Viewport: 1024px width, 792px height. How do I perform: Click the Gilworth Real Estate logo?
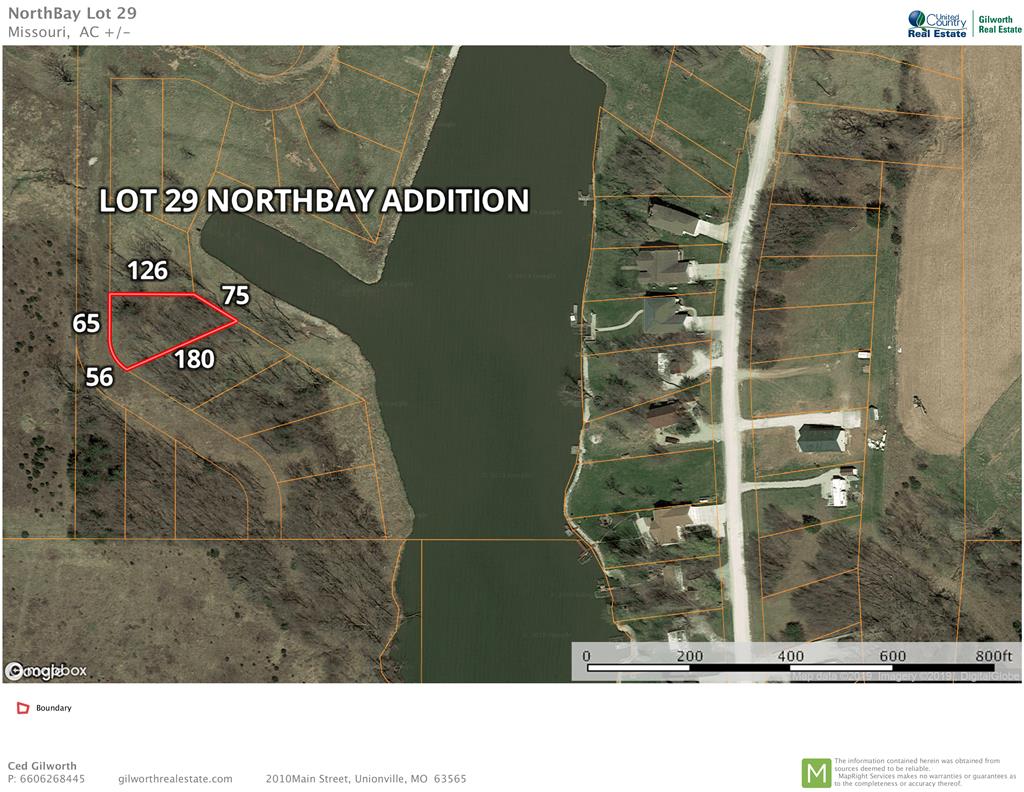pos(999,24)
